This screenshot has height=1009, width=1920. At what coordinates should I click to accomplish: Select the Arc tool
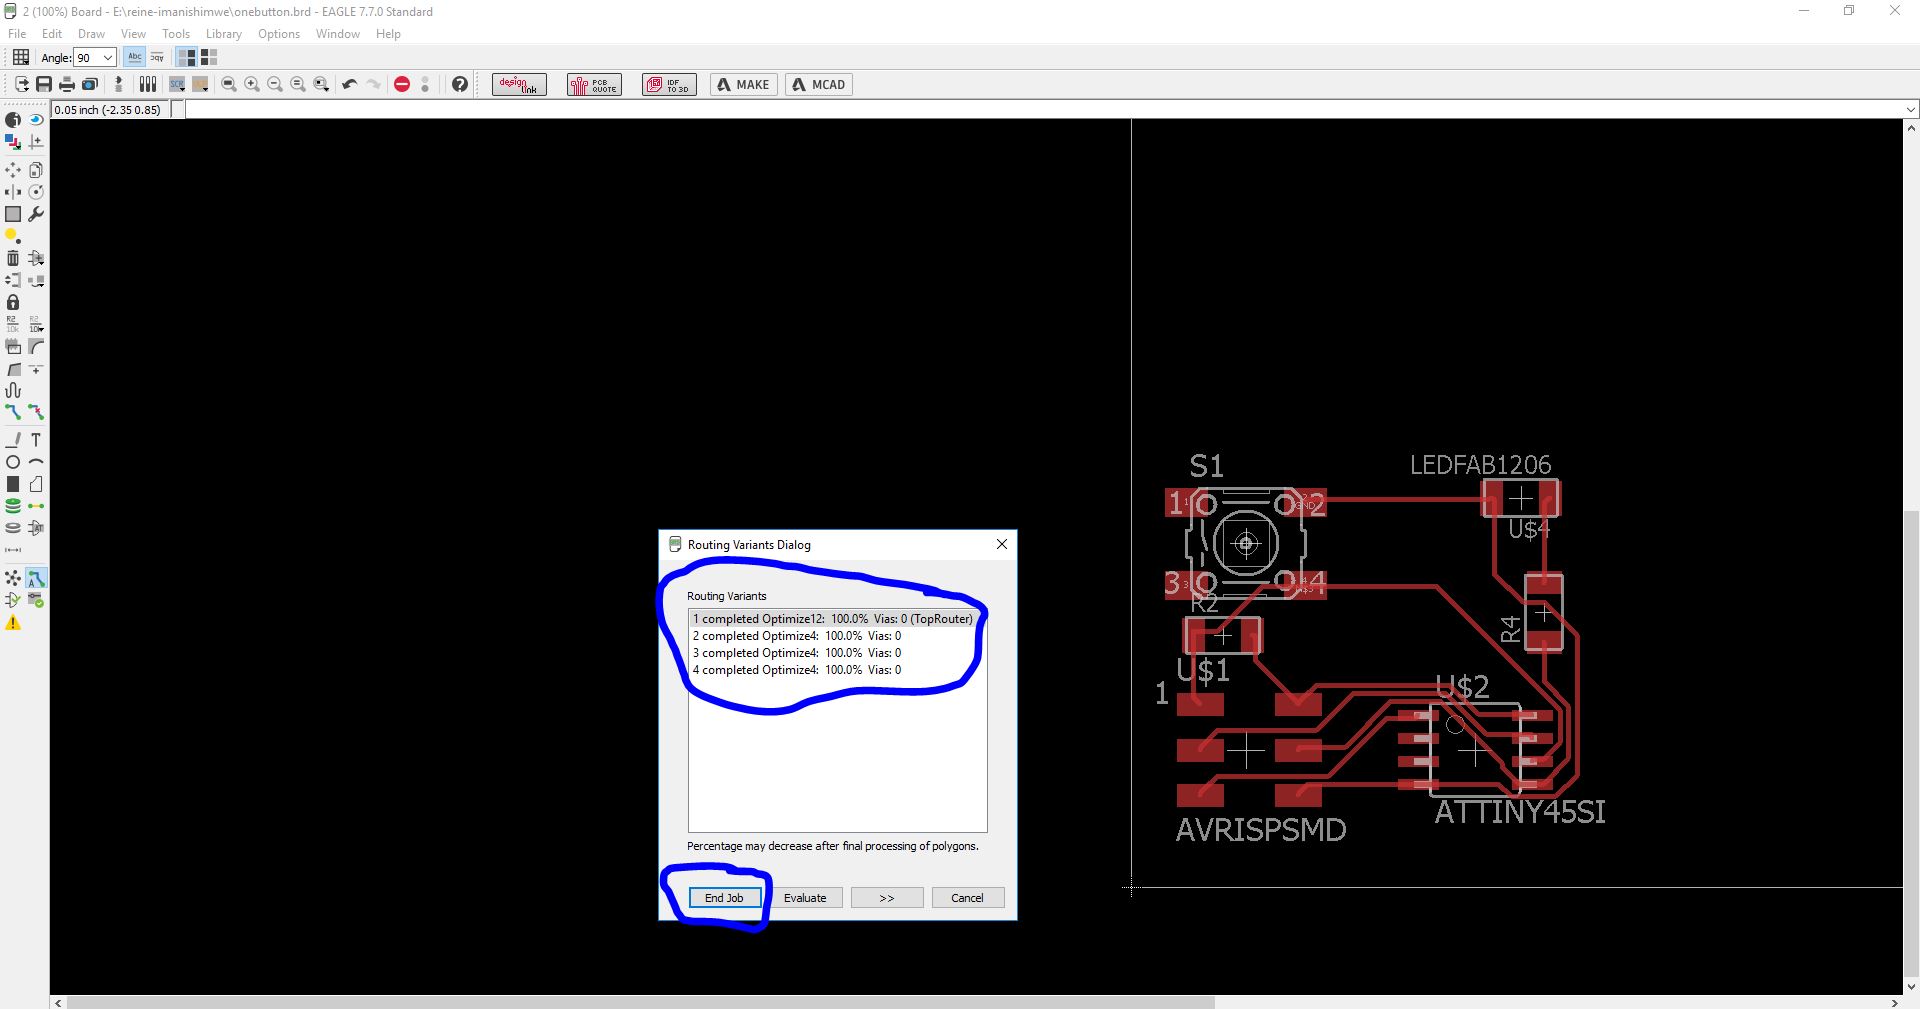[x=36, y=462]
